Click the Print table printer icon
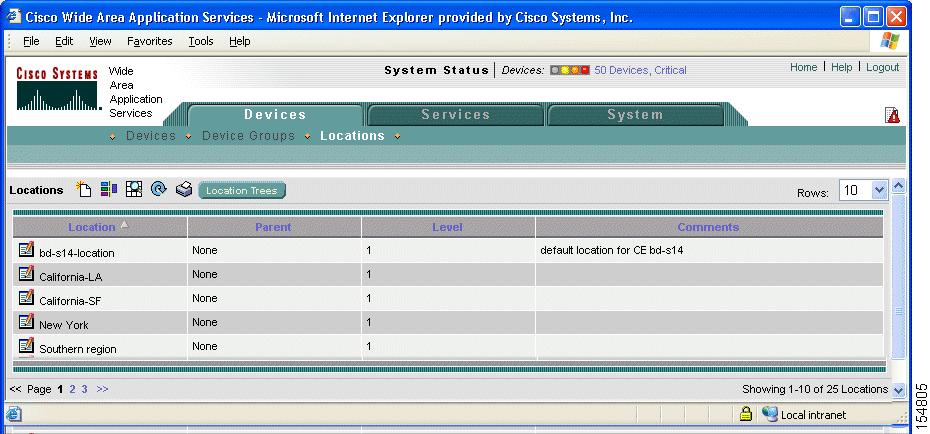 [184, 189]
